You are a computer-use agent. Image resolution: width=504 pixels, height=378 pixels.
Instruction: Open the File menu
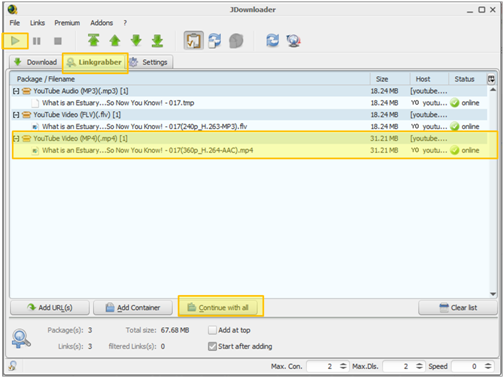coord(15,23)
